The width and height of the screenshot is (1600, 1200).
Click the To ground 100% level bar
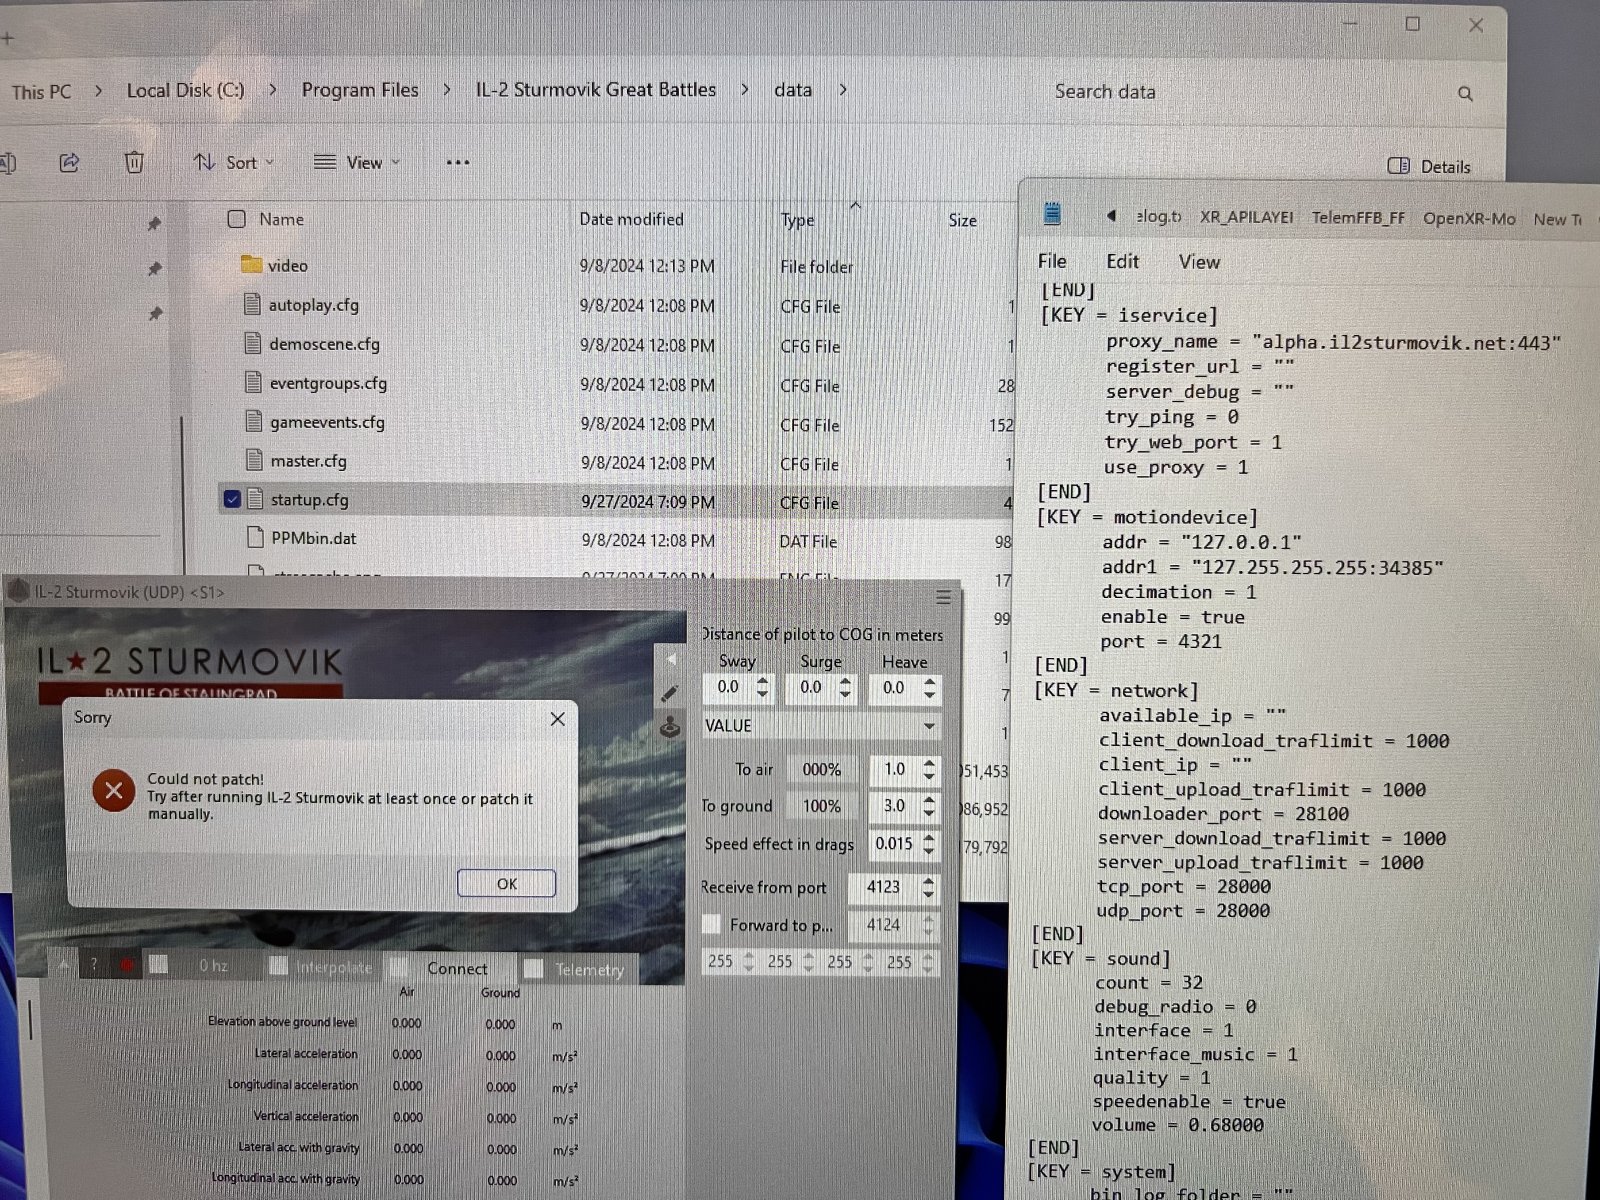(x=822, y=806)
